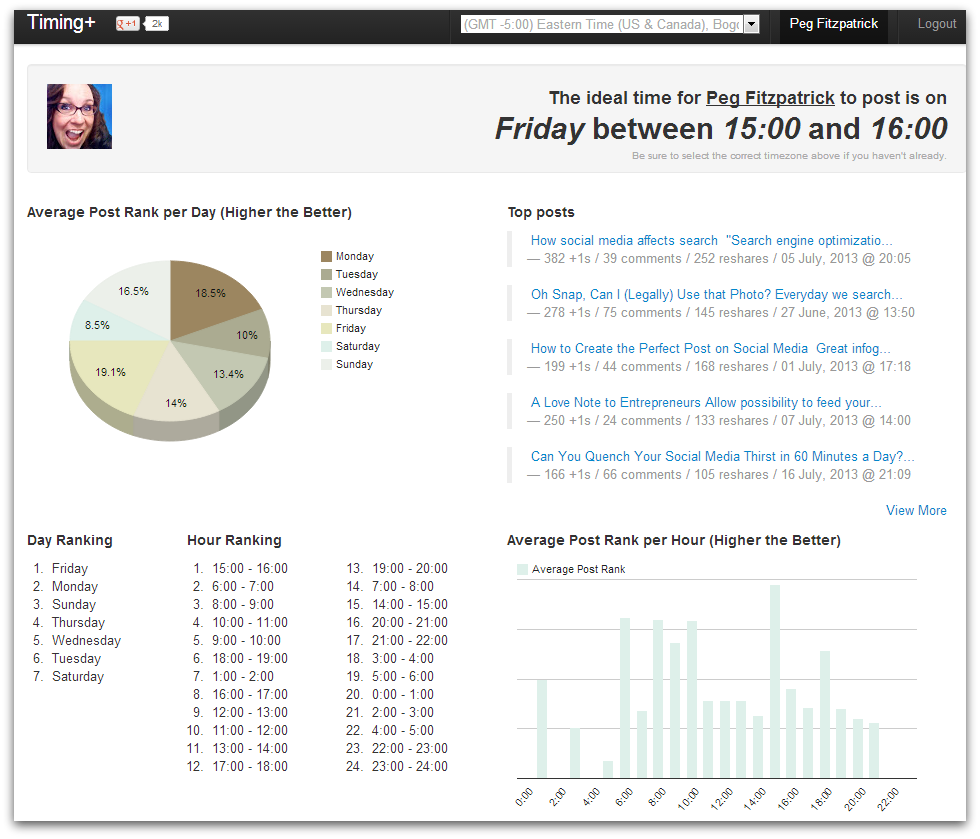This screenshot has width=980, height=839.
Task: Click the Hour Ranking heading
Action: pos(234,540)
